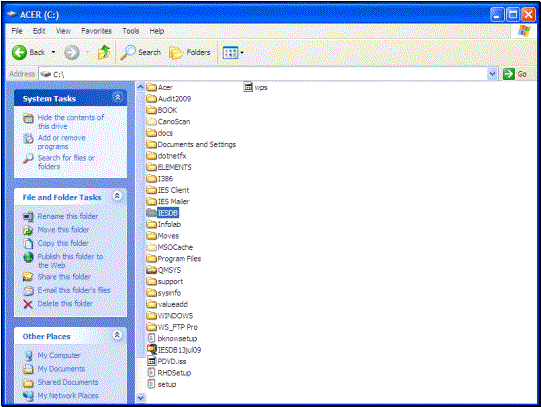The image size is (541, 407).
Task: Click Search for files or folders link
Action: [x=66, y=162]
